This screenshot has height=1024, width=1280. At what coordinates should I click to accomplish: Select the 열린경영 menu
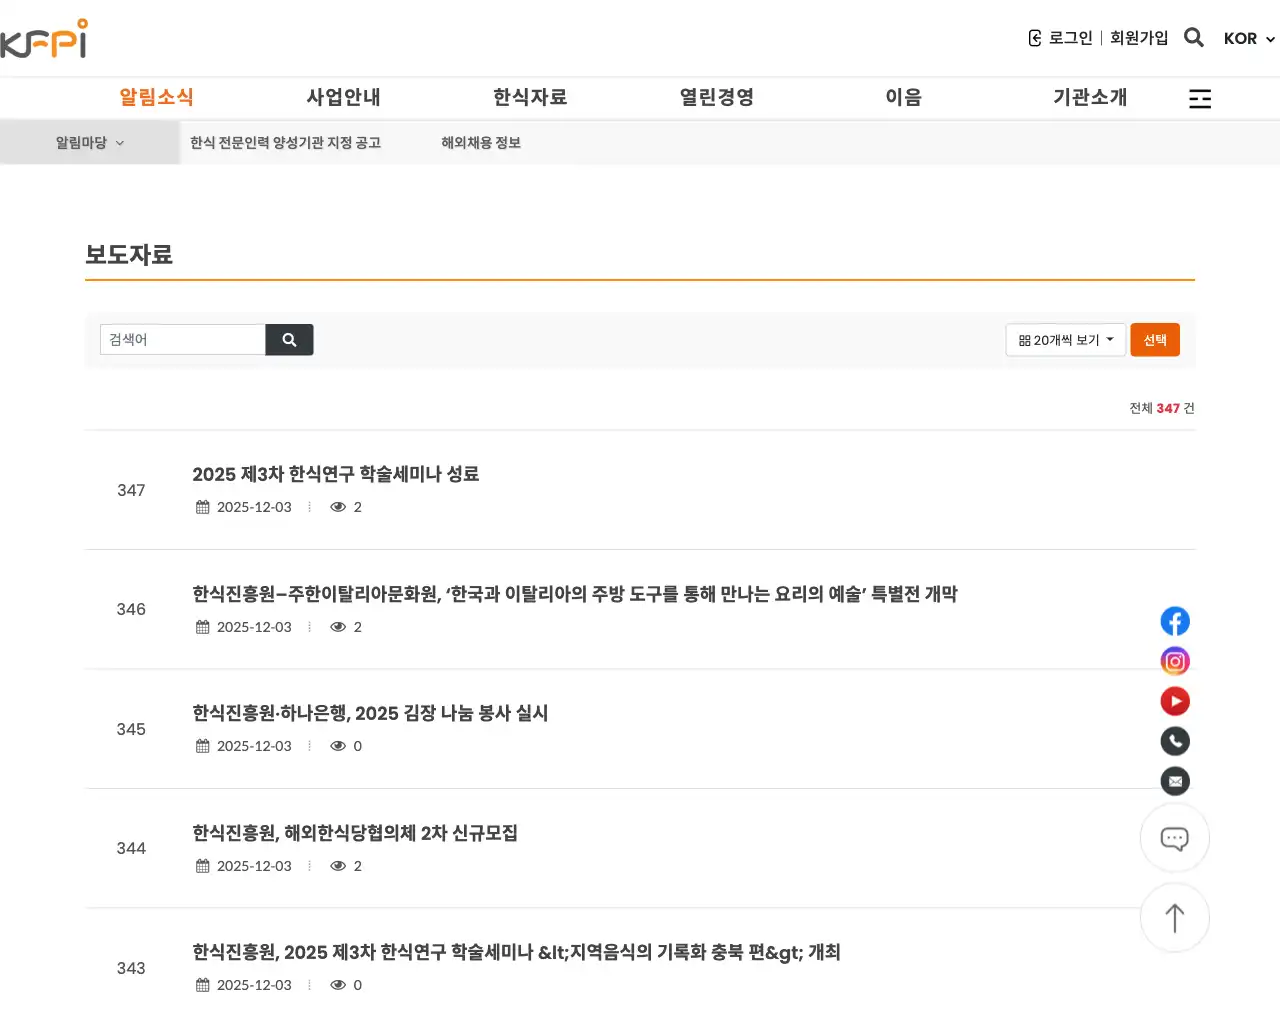[x=717, y=97]
